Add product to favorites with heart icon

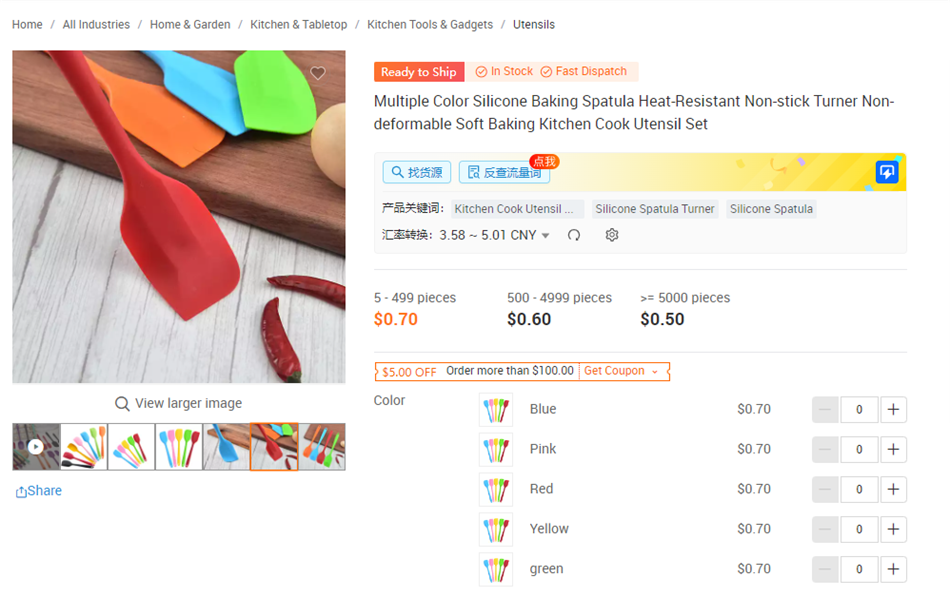click(x=318, y=73)
